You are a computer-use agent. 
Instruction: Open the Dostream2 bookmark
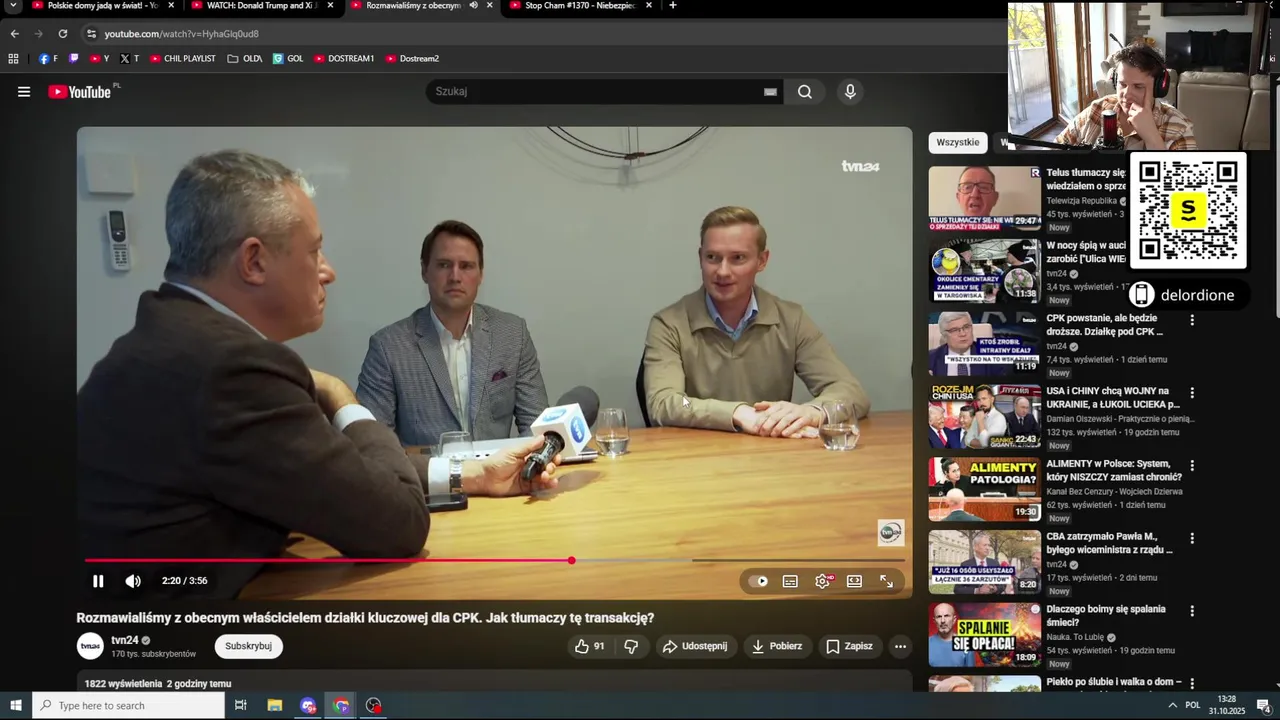pos(412,59)
